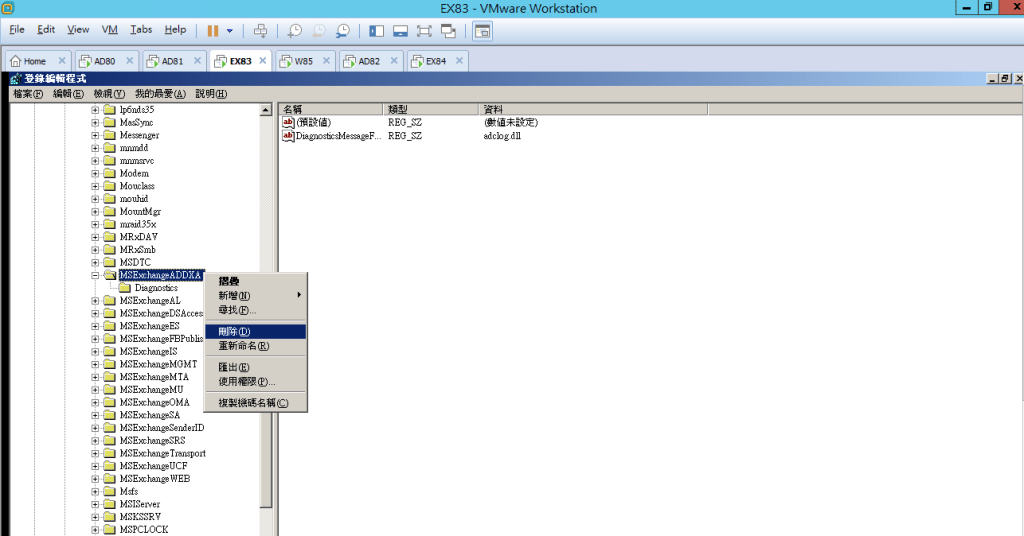The height and width of the screenshot is (536, 1024).
Task: Click the VMware pause button icon
Action: 213,30
